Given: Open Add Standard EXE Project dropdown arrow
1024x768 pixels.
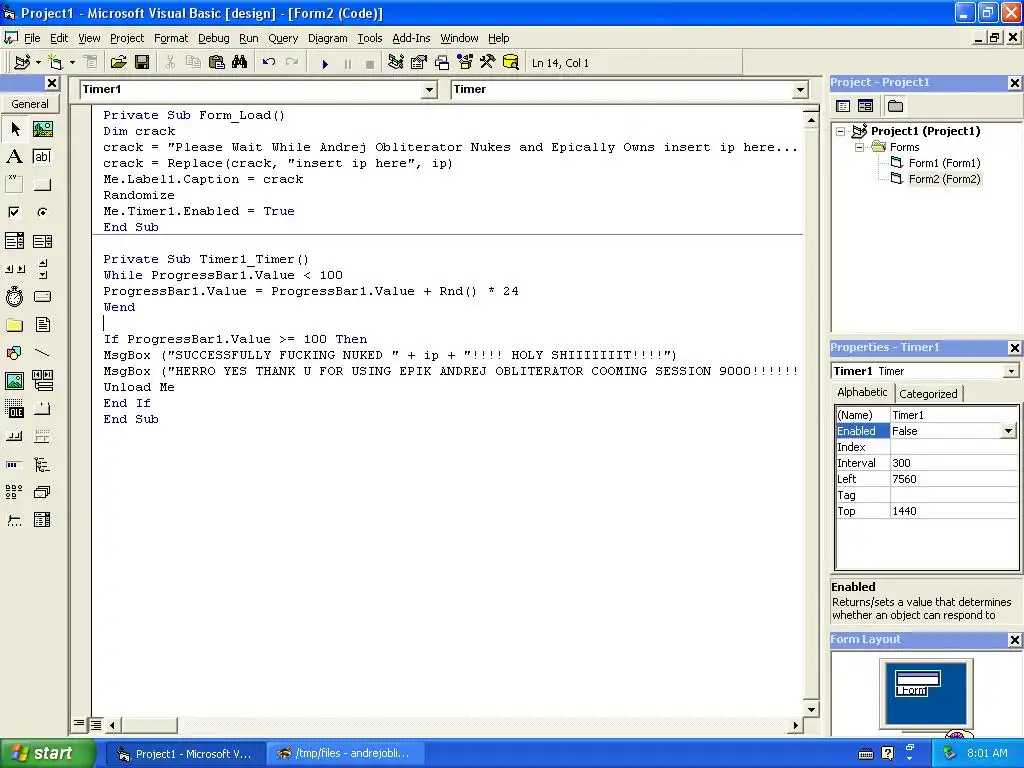Looking at the screenshot, I should pyautogui.click(x=39, y=63).
